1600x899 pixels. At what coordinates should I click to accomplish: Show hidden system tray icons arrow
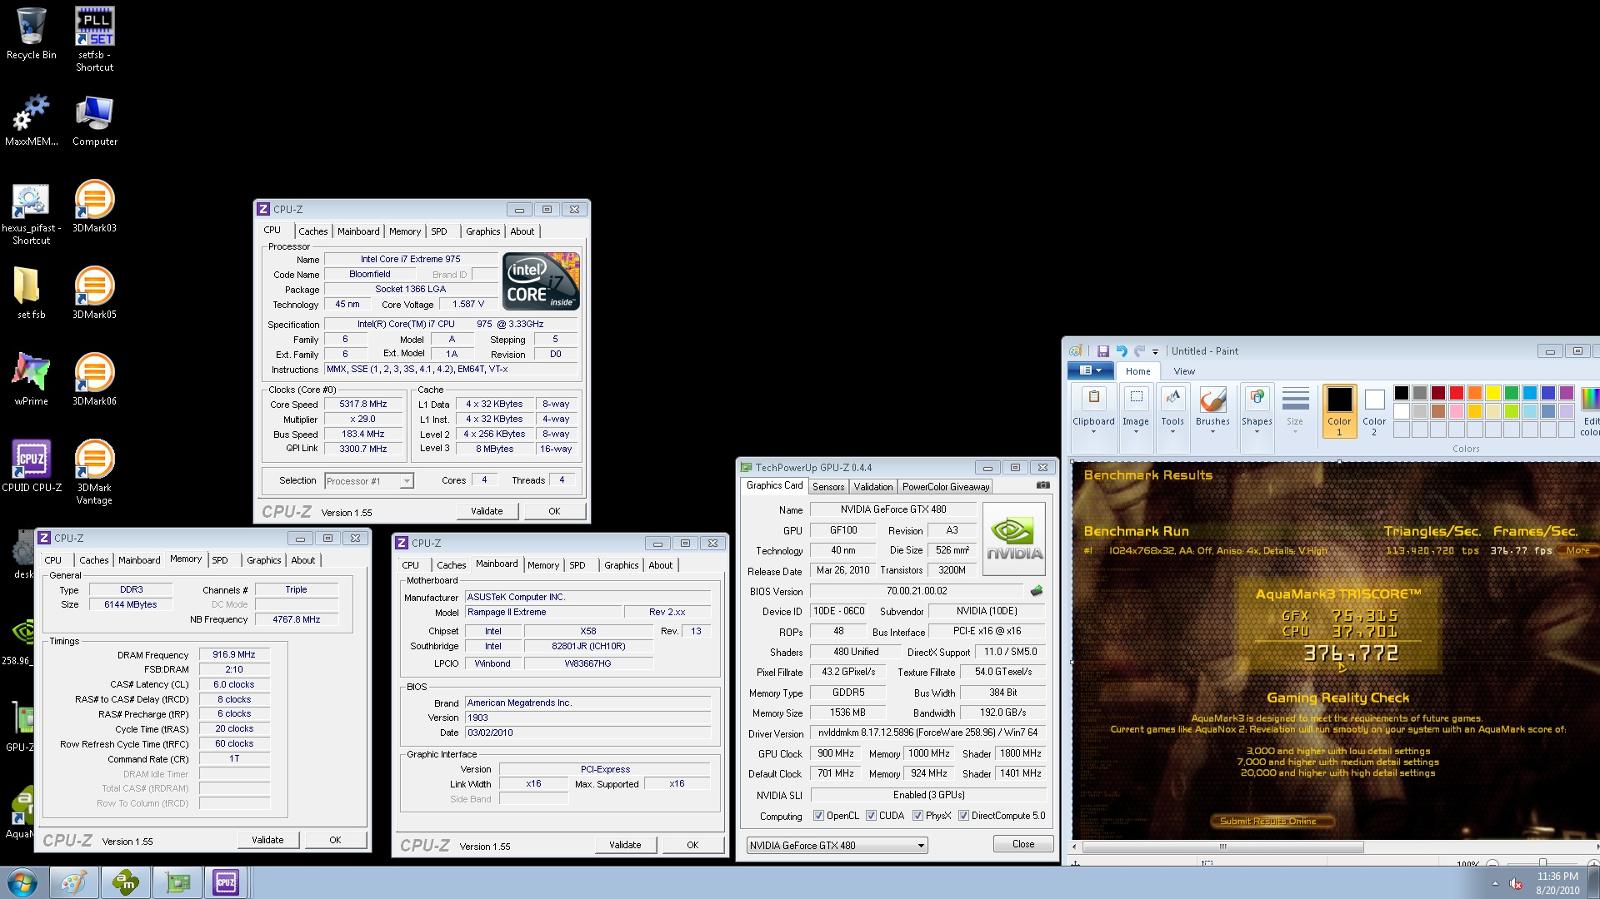(1496, 884)
